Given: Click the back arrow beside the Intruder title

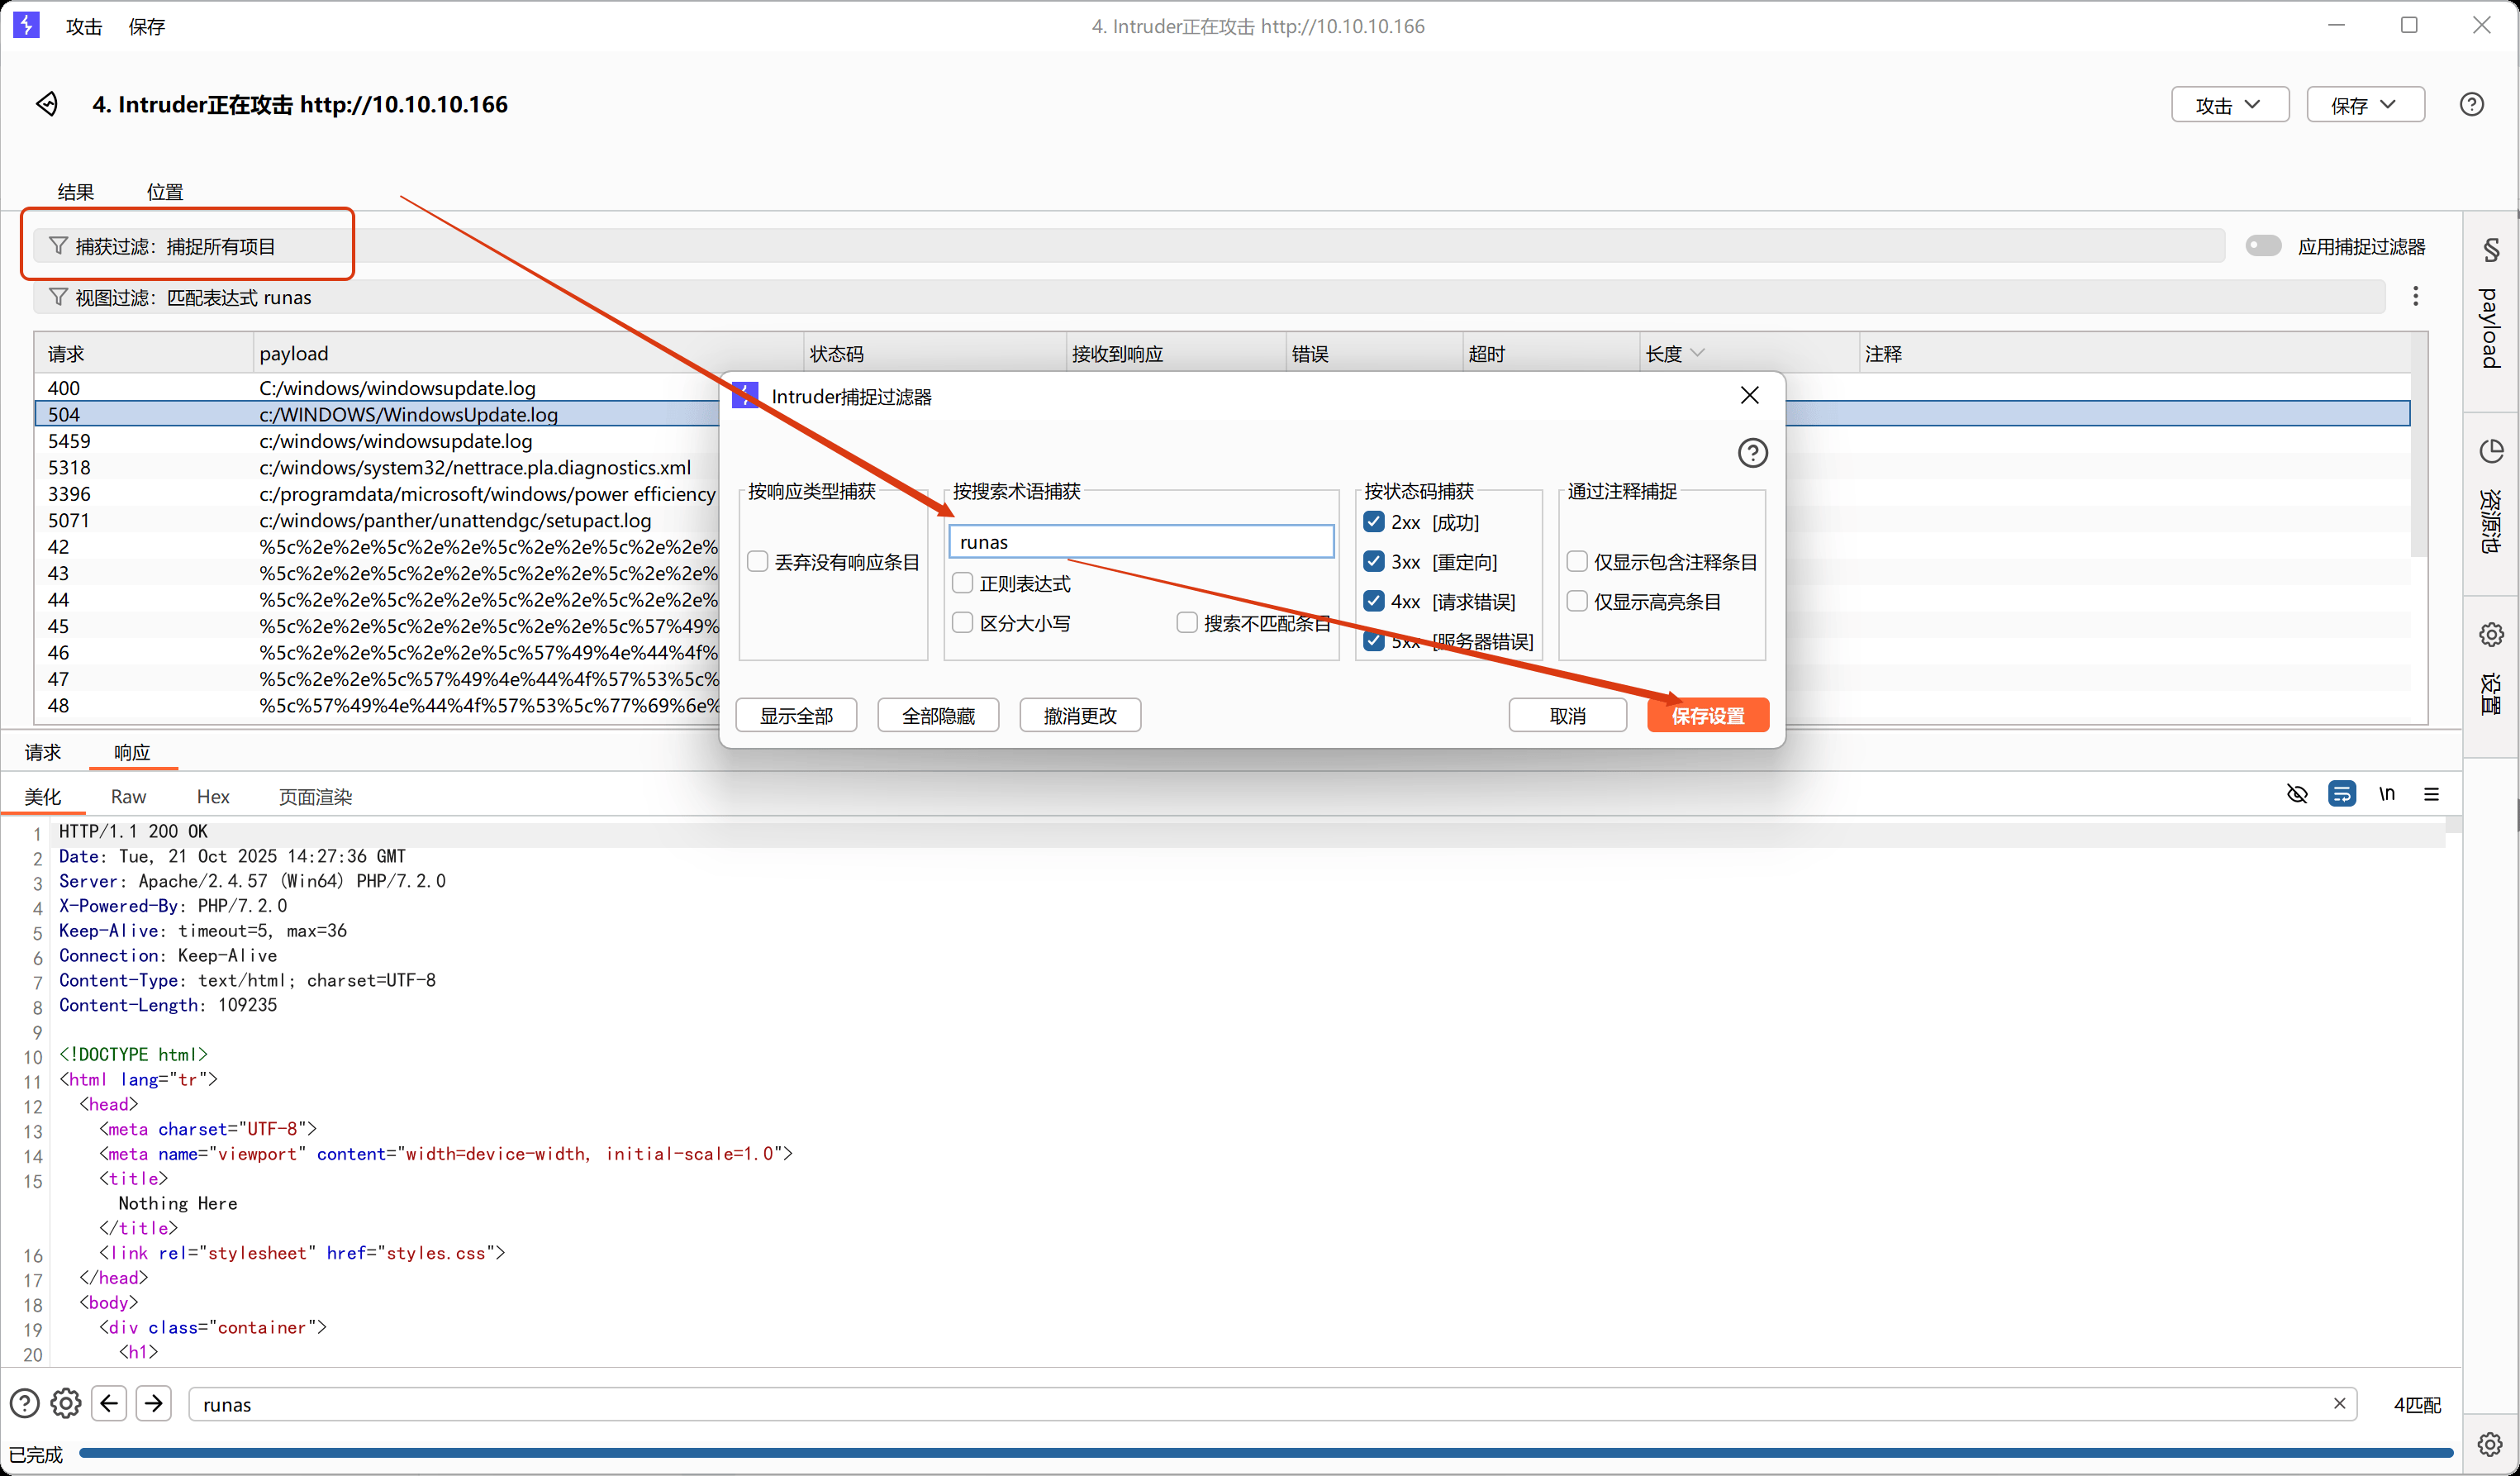Looking at the screenshot, I should pyautogui.click(x=46, y=103).
